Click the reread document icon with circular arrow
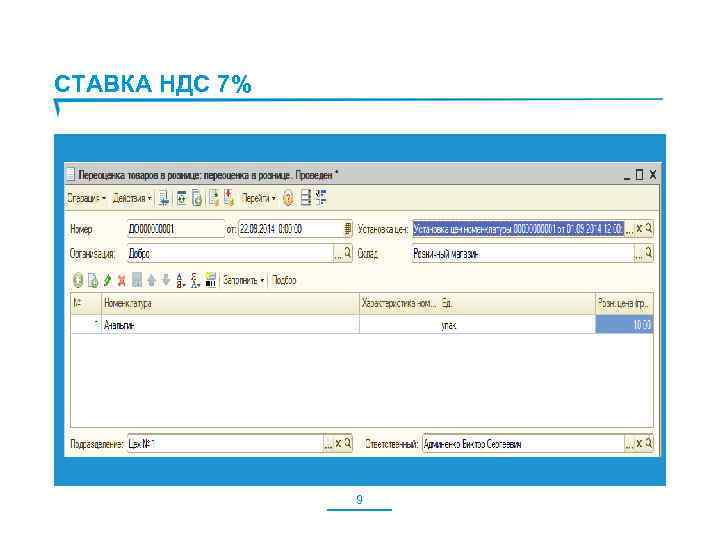The height and width of the screenshot is (540, 720). click(197, 198)
